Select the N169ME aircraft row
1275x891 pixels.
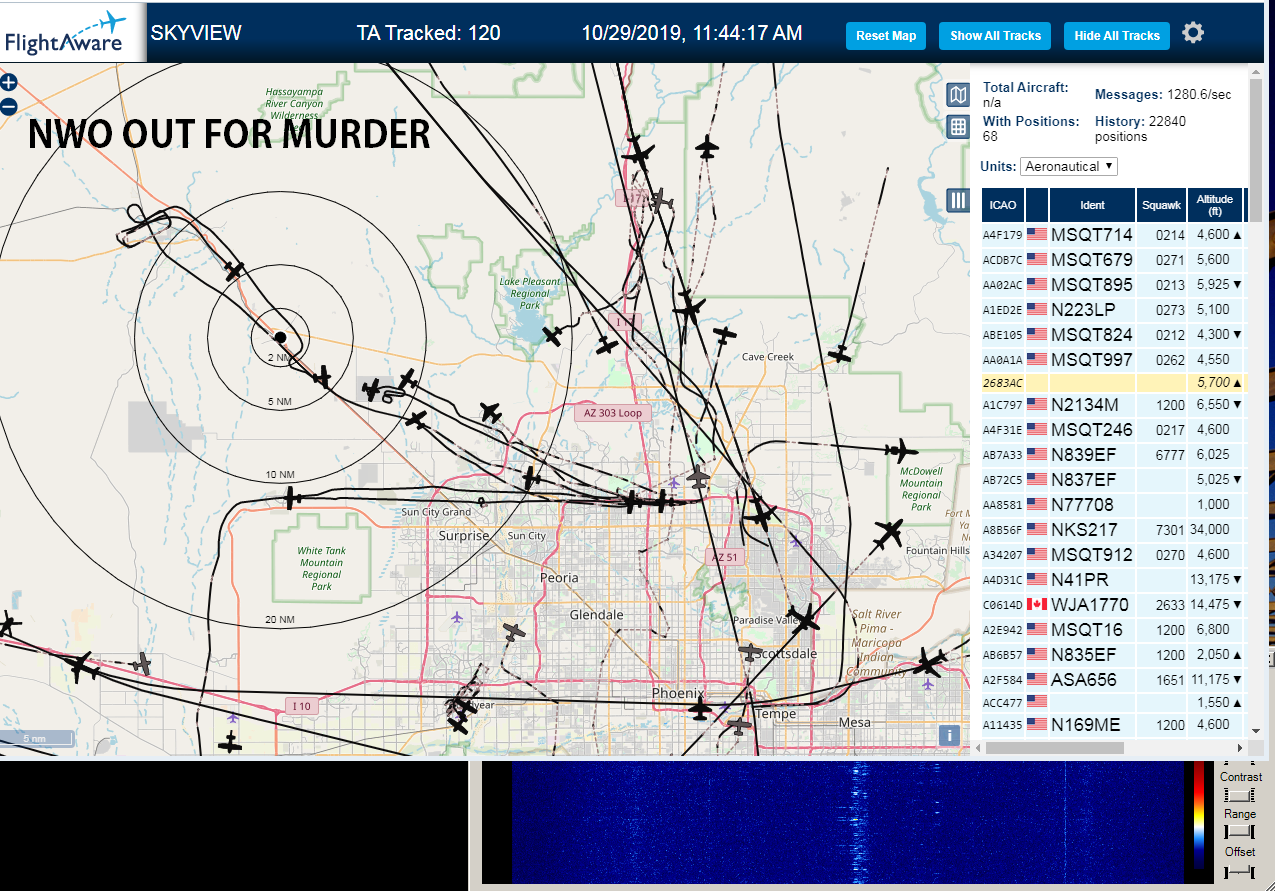(x=1113, y=725)
